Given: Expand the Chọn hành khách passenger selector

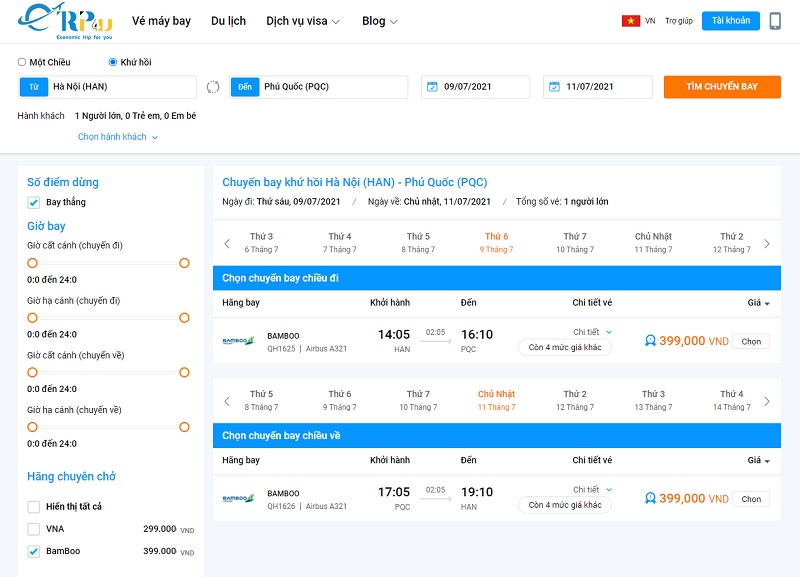Looking at the screenshot, I should 117,137.
